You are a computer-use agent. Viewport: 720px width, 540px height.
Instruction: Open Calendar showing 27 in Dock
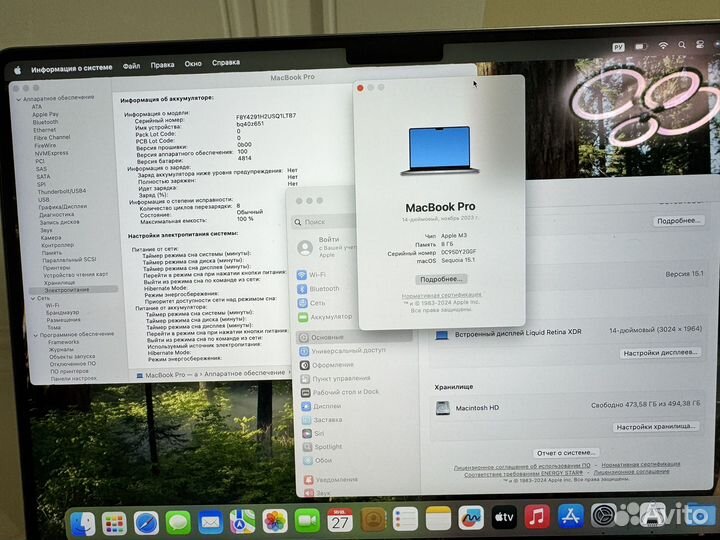(340, 520)
